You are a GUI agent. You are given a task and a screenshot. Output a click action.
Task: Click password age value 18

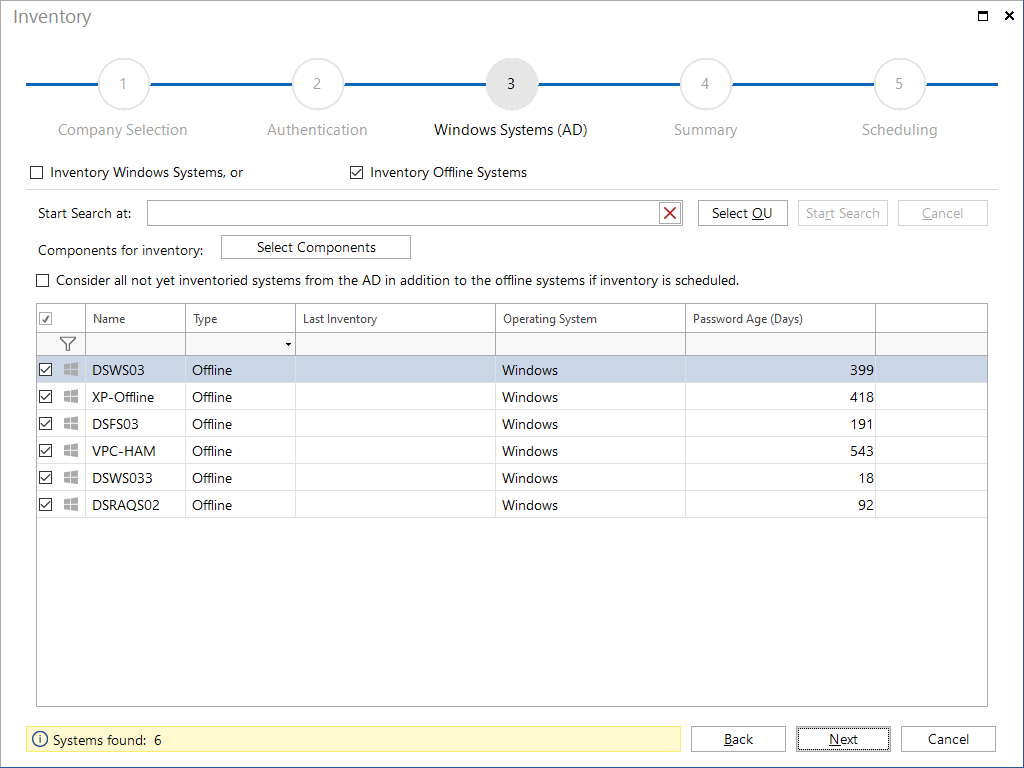[x=866, y=477]
